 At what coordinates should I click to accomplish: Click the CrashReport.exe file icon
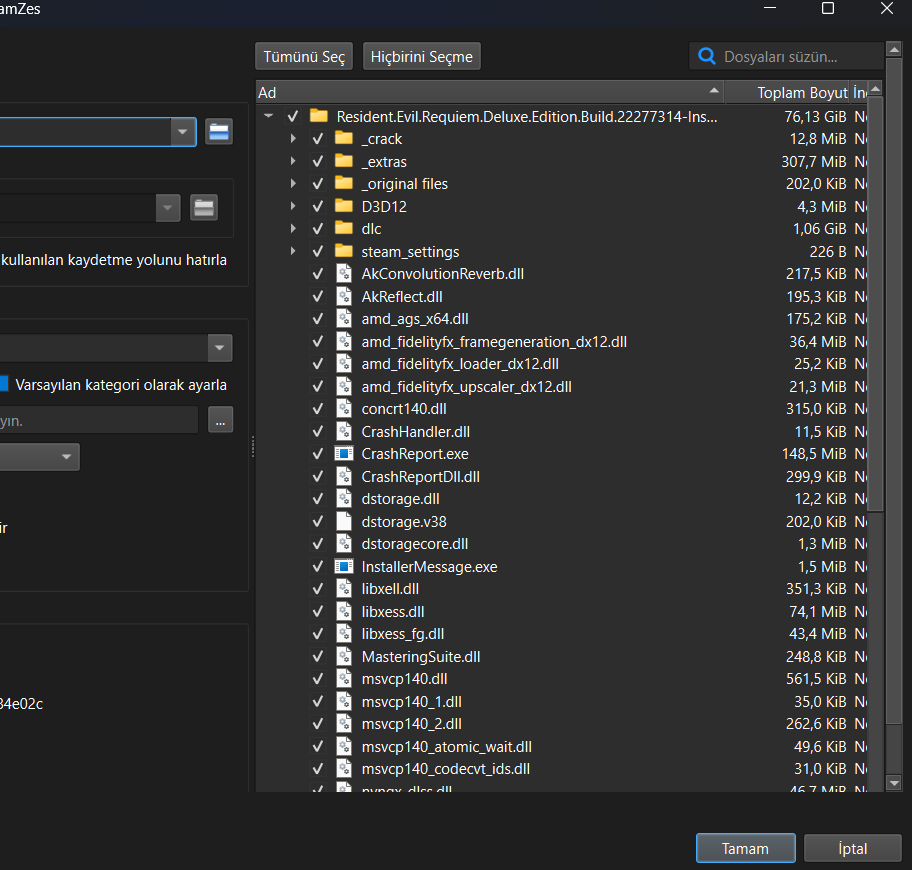[344, 453]
